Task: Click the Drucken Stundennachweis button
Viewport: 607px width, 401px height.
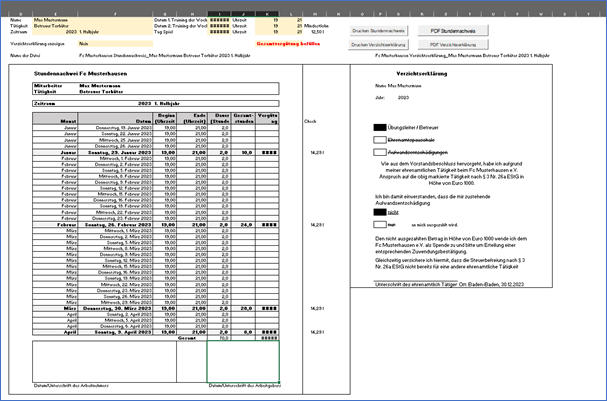Action: pos(378,31)
